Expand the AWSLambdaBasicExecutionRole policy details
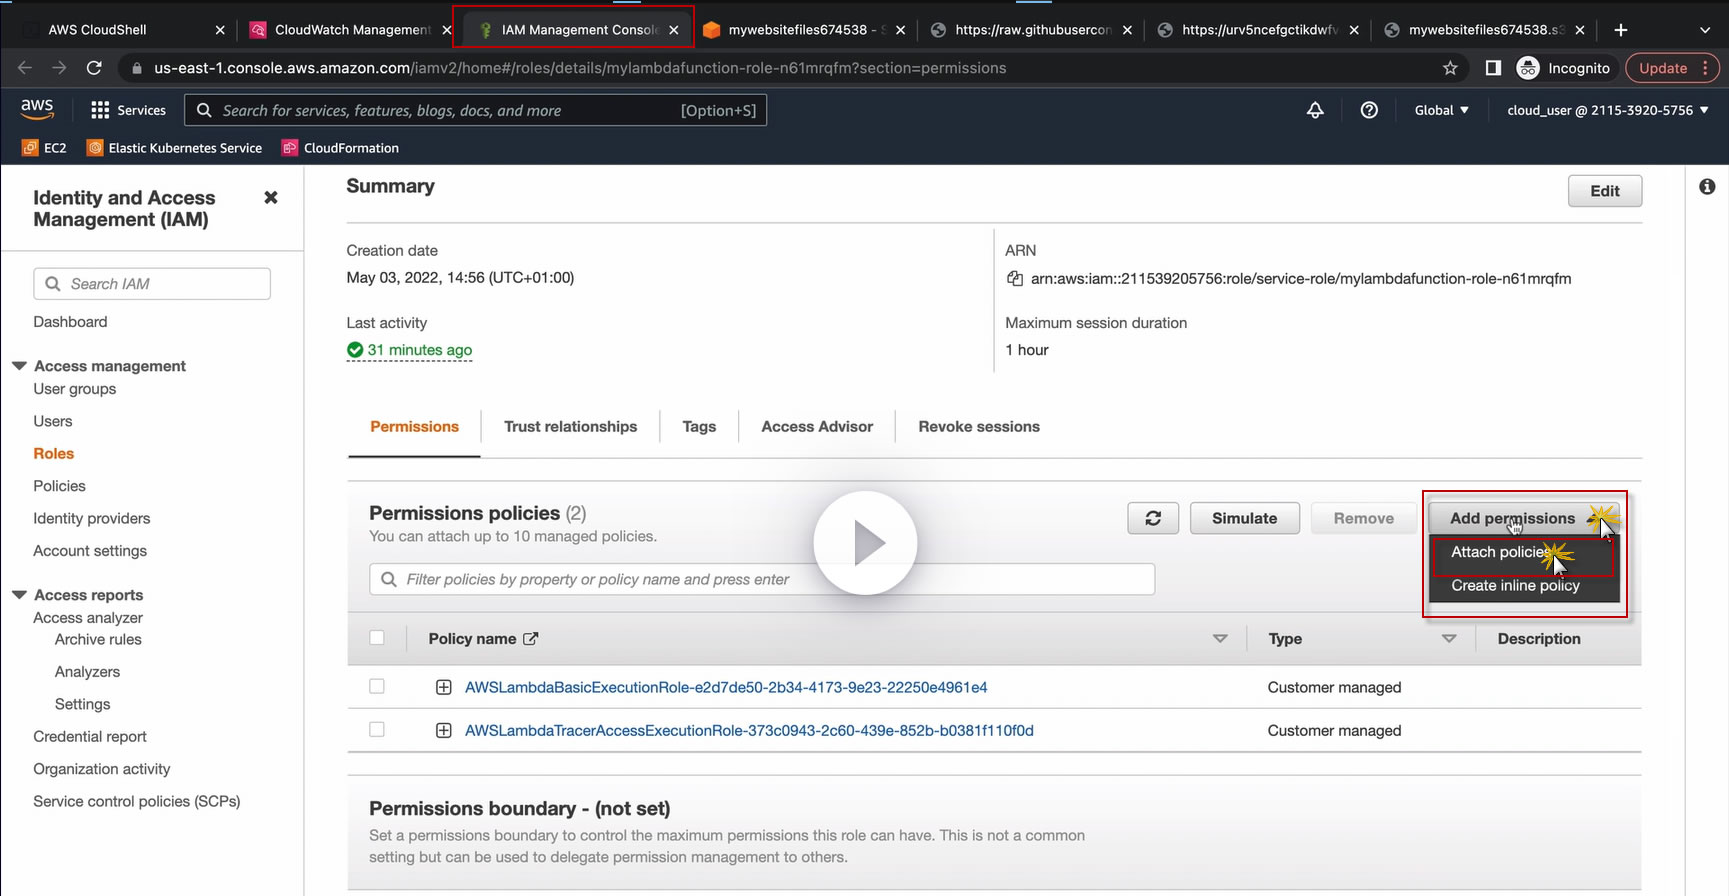The image size is (1729, 896). (x=444, y=687)
